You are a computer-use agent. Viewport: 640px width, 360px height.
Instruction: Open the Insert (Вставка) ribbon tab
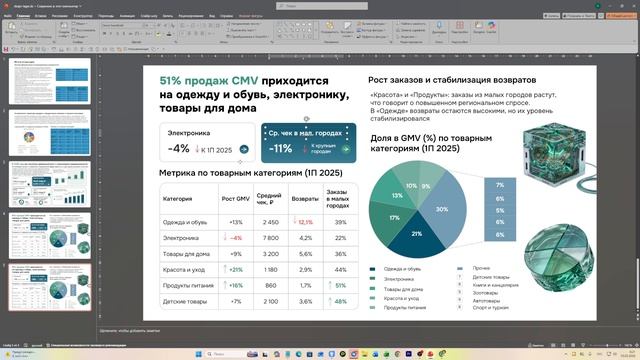pos(40,16)
